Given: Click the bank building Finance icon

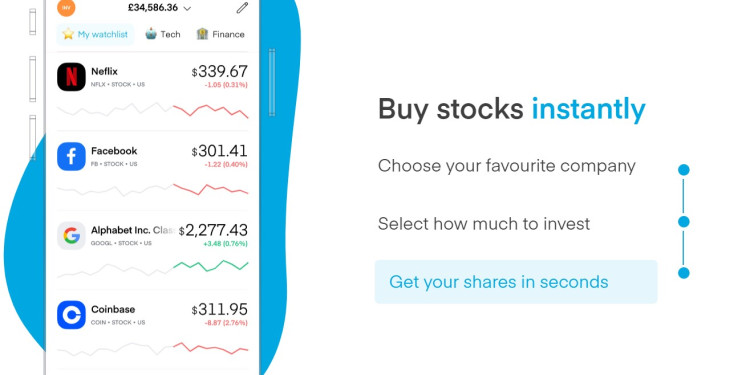Looking at the screenshot, I should [202, 33].
